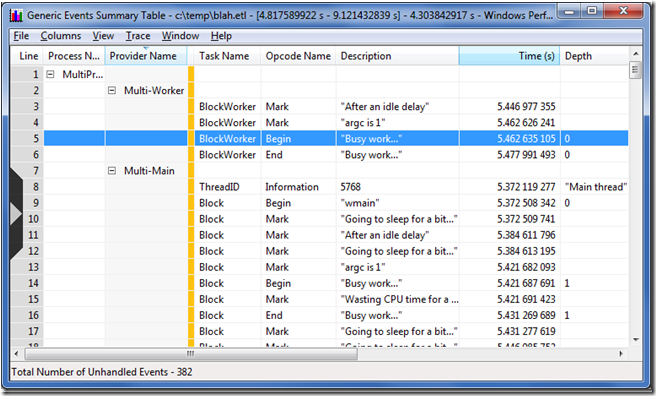
Task: Click the horizontal scrollbar left arrow
Action: 17,354
